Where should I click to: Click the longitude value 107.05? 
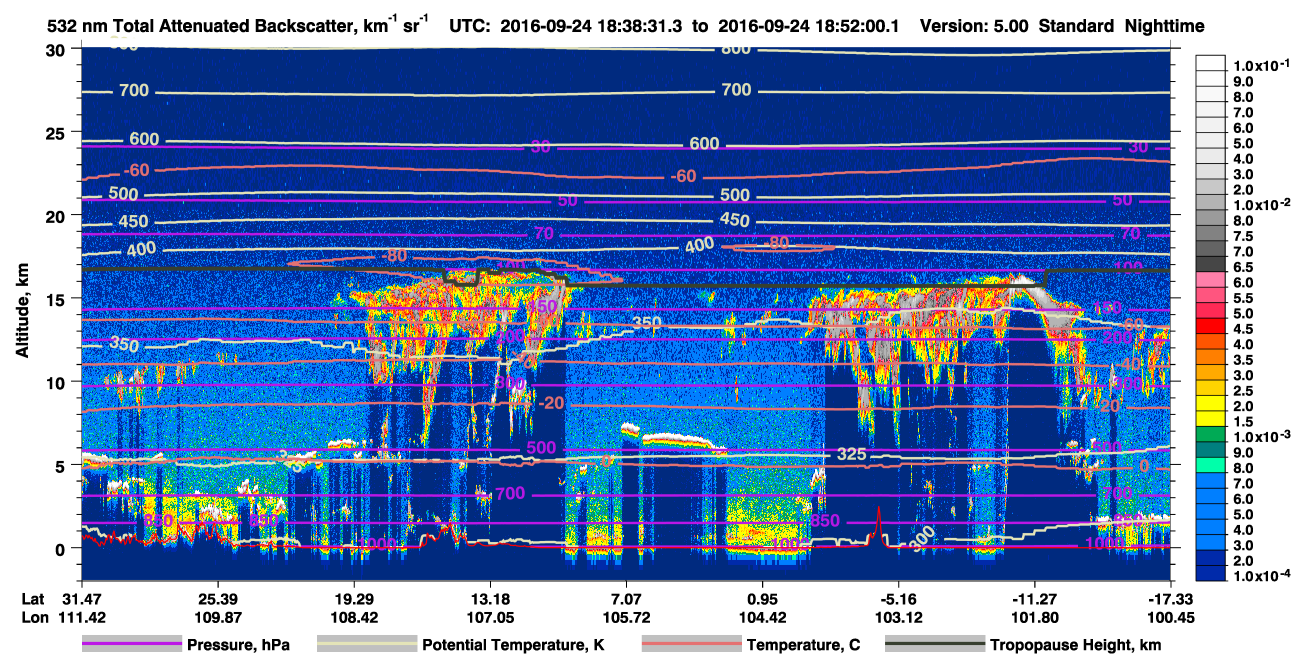[x=489, y=617]
